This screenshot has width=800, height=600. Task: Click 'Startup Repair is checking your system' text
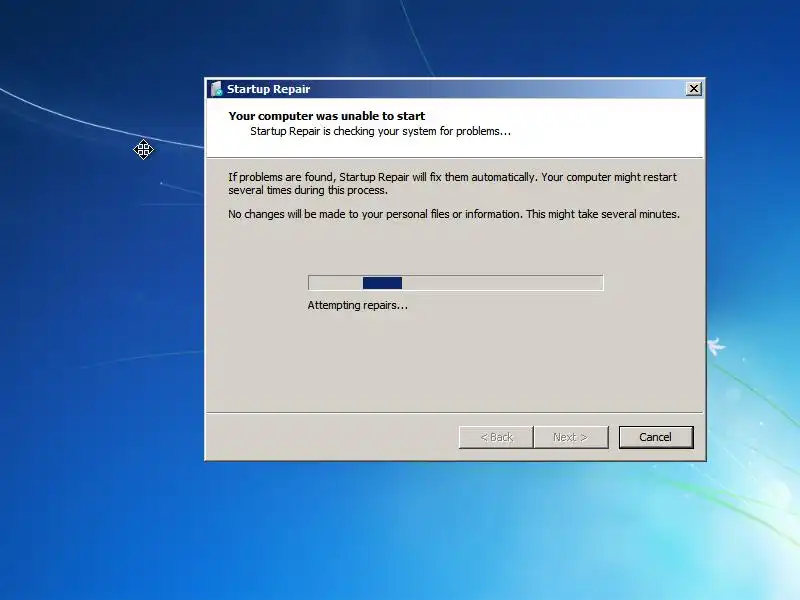pyautogui.click(x=380, y=131)
